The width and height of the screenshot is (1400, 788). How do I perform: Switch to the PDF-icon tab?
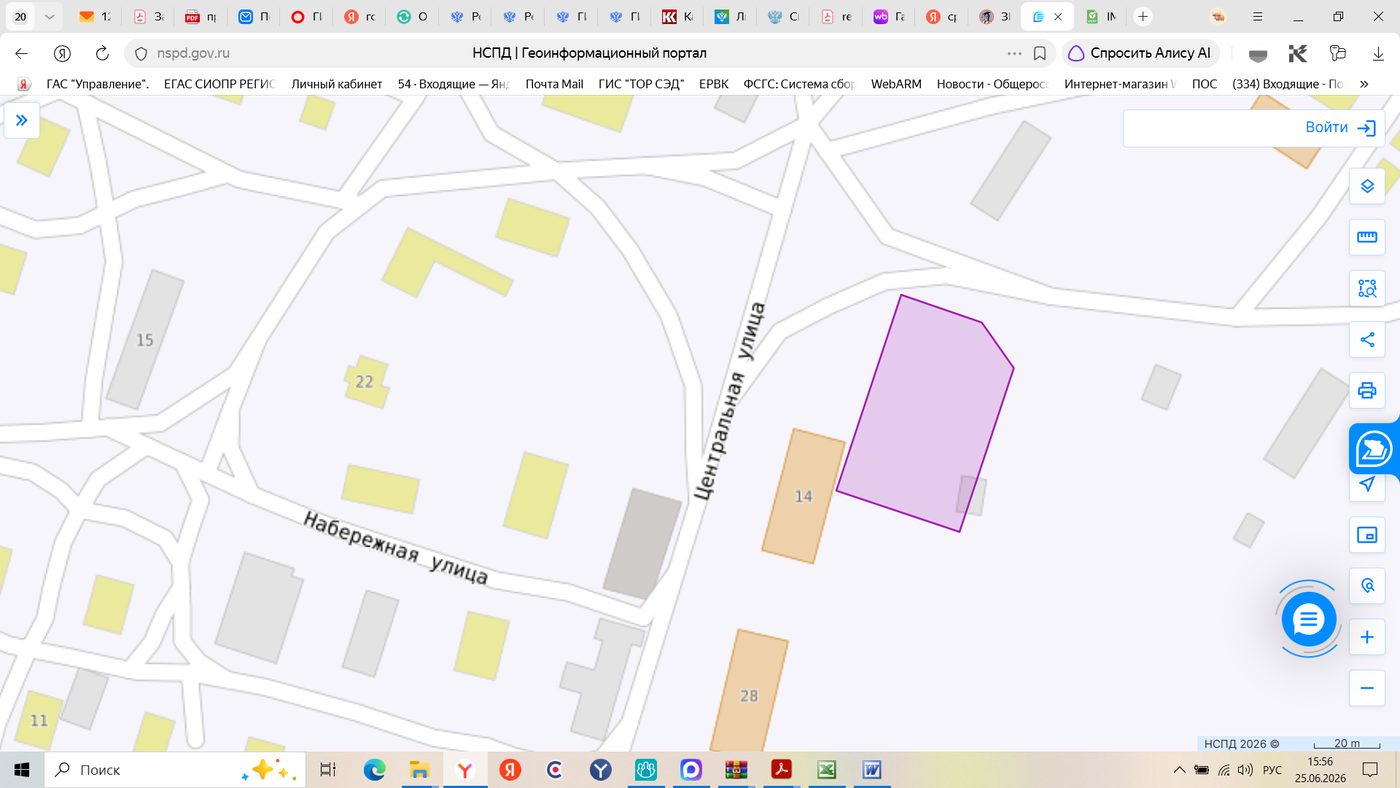tap(200, 17)
